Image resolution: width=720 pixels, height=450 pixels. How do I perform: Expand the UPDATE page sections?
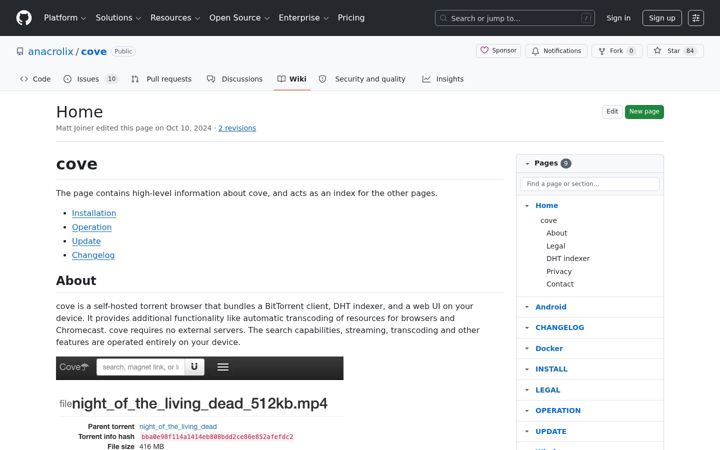click(527, 432)
